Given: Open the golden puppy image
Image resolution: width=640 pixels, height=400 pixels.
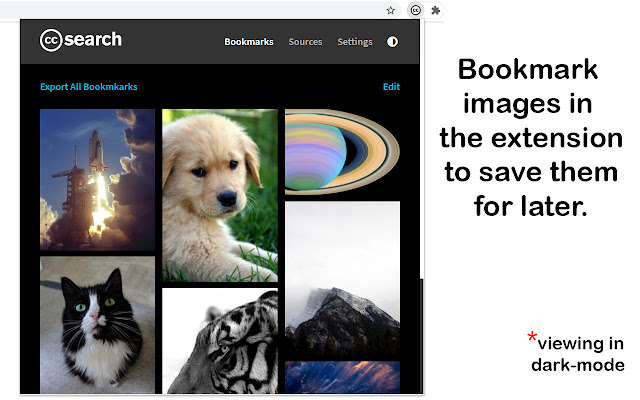Looking at the screenshot, I should [x=220, y=196].
